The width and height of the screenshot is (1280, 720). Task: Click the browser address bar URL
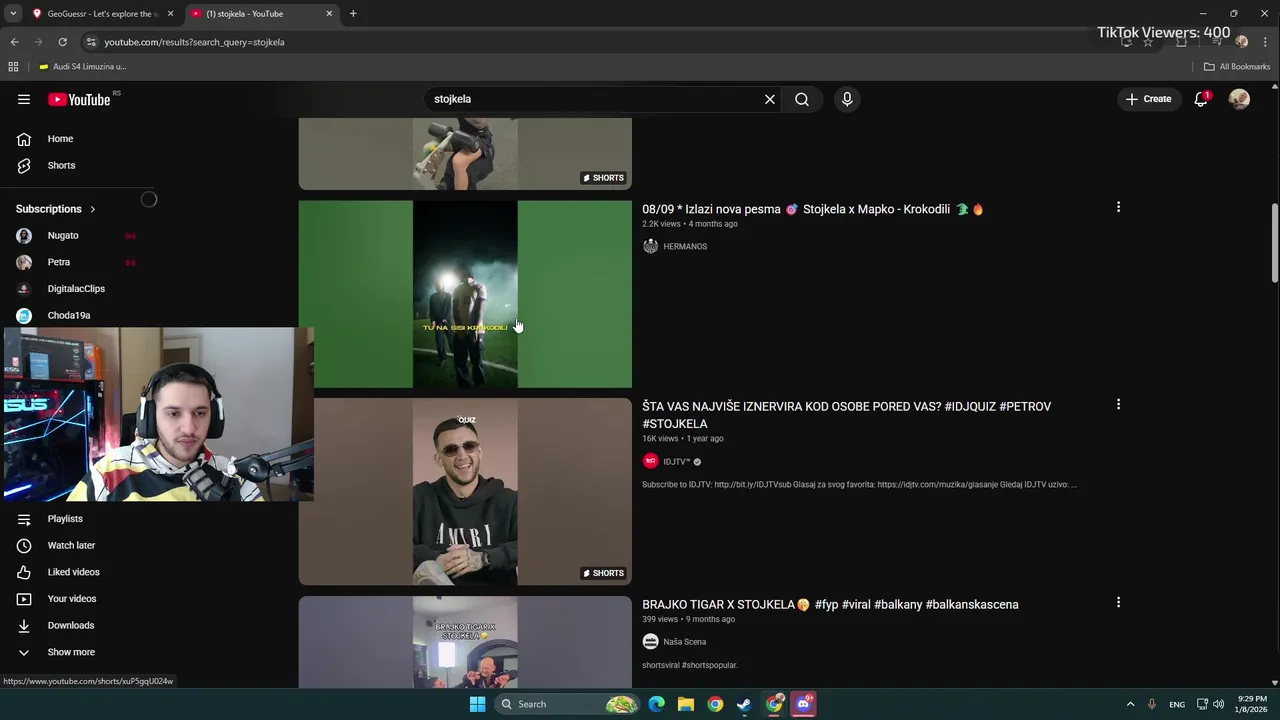click(194, 42)
